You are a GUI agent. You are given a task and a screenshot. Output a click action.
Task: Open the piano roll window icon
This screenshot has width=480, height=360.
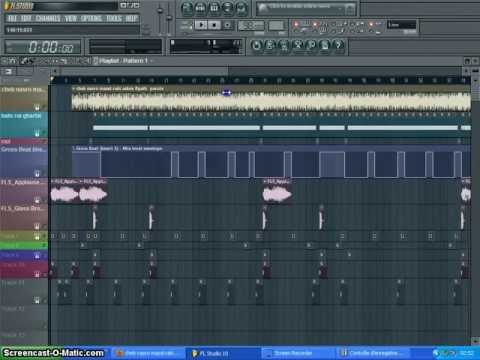(214, 8)
